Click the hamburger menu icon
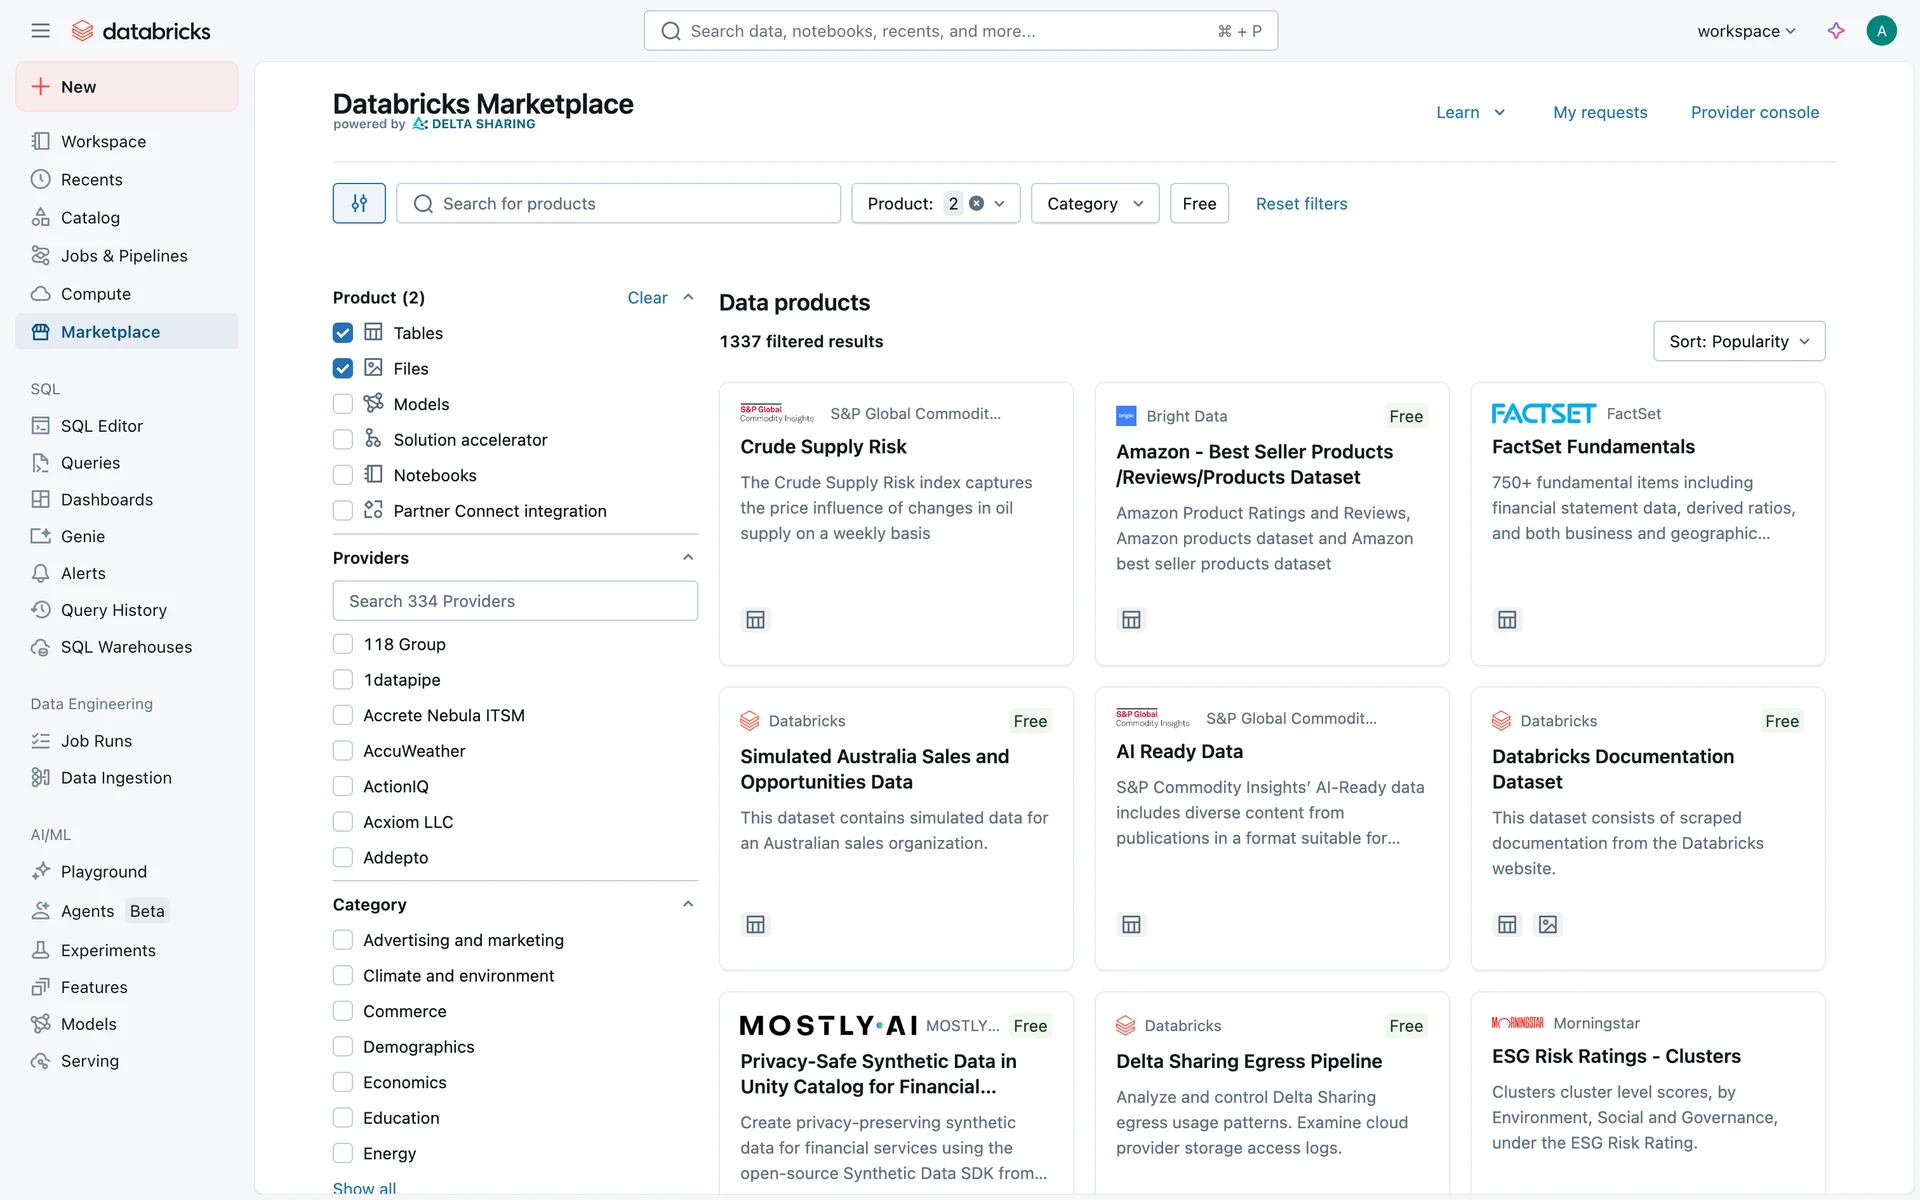Image resolution: width=1920 pixels, height=1200 pixels. coord(40,31)
